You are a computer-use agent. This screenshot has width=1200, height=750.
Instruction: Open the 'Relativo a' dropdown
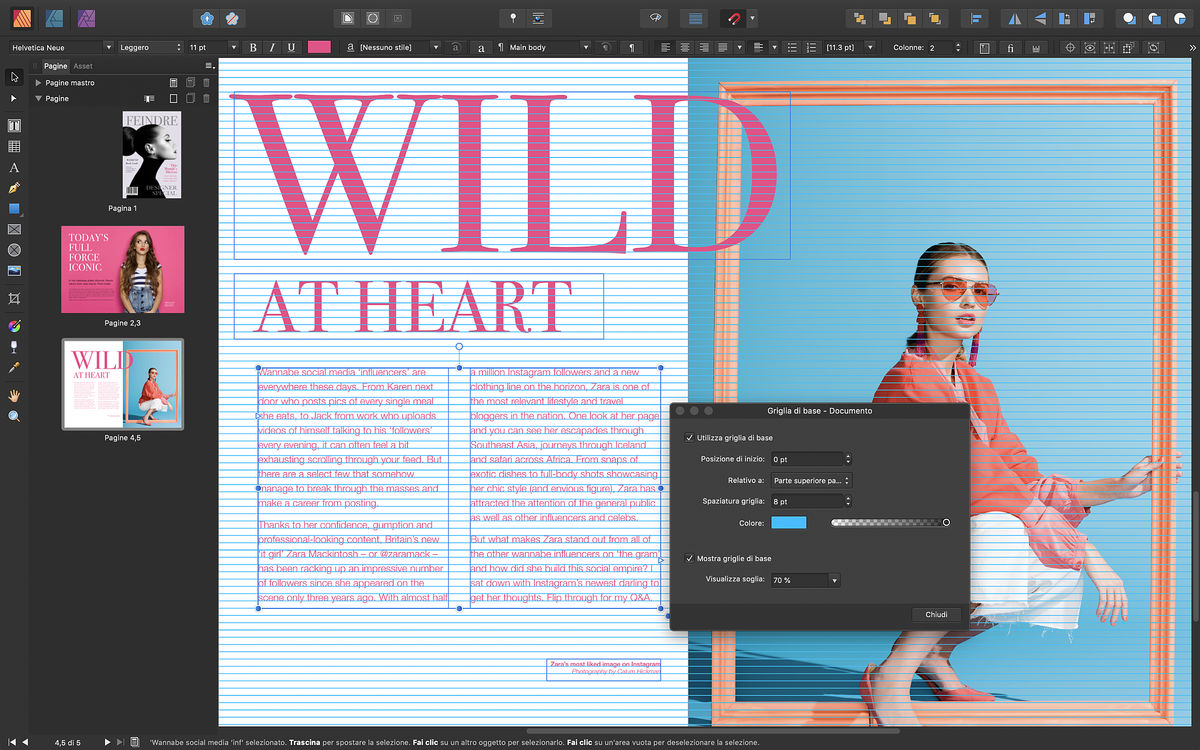point(810,480)
